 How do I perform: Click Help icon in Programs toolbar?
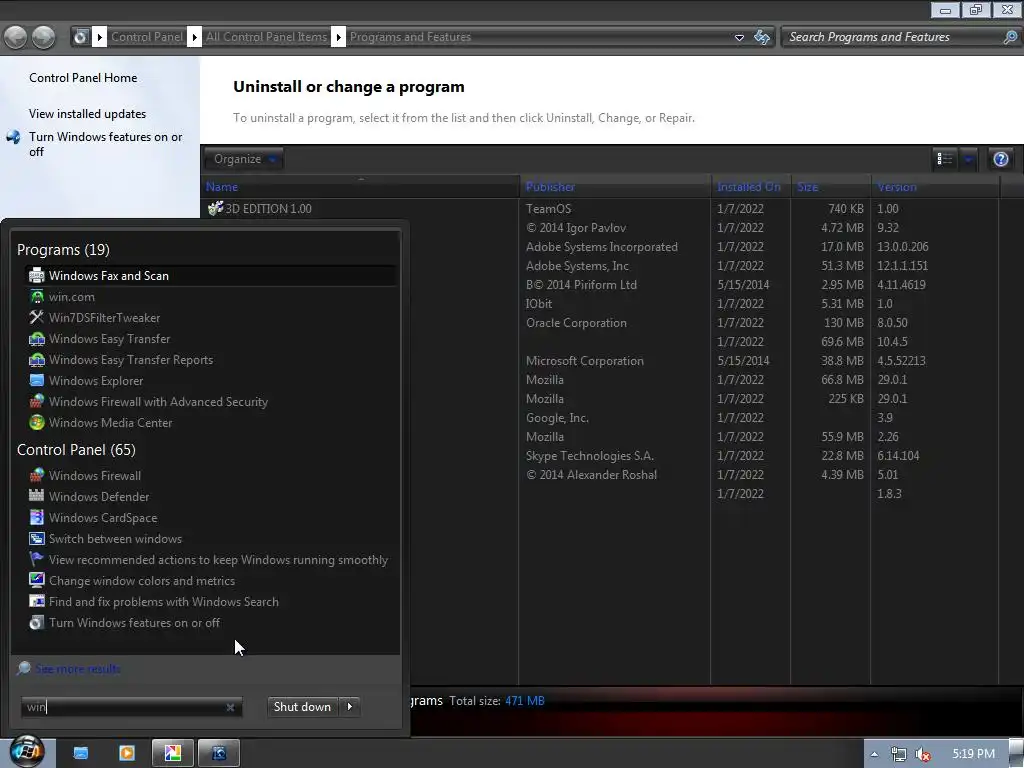[x=1000, y=159]
